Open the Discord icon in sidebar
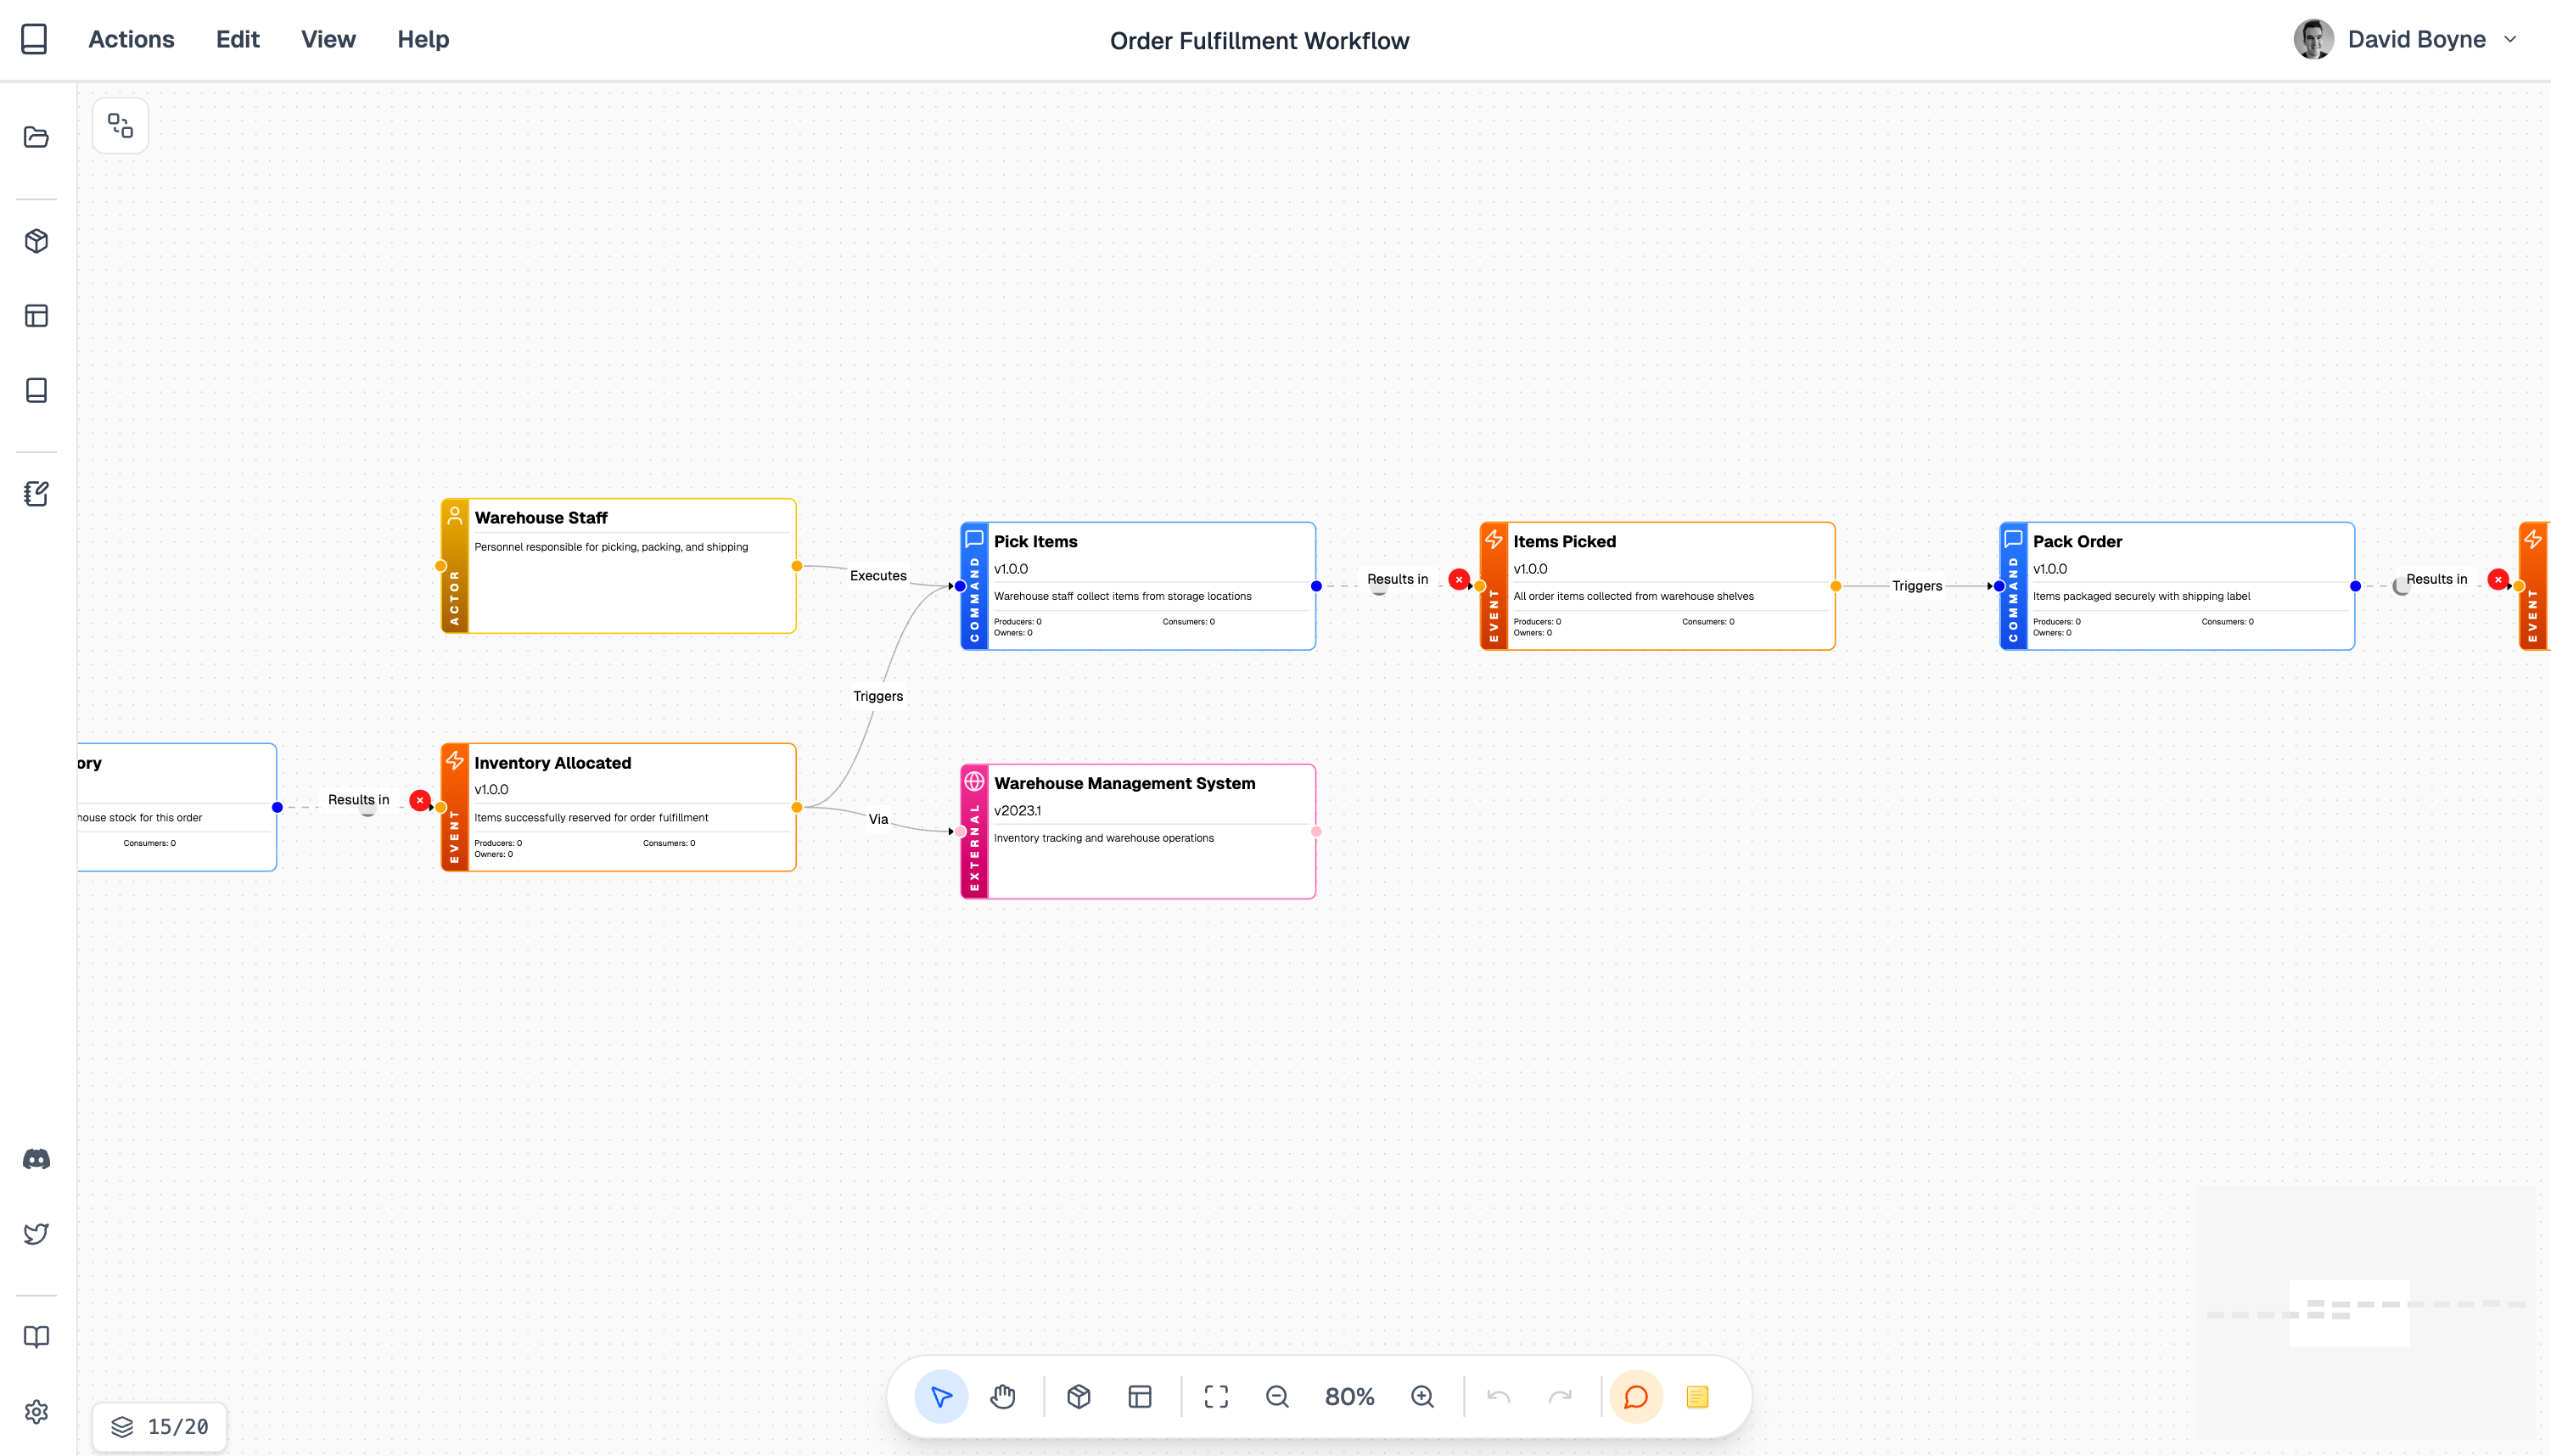 pos(36,1159)
